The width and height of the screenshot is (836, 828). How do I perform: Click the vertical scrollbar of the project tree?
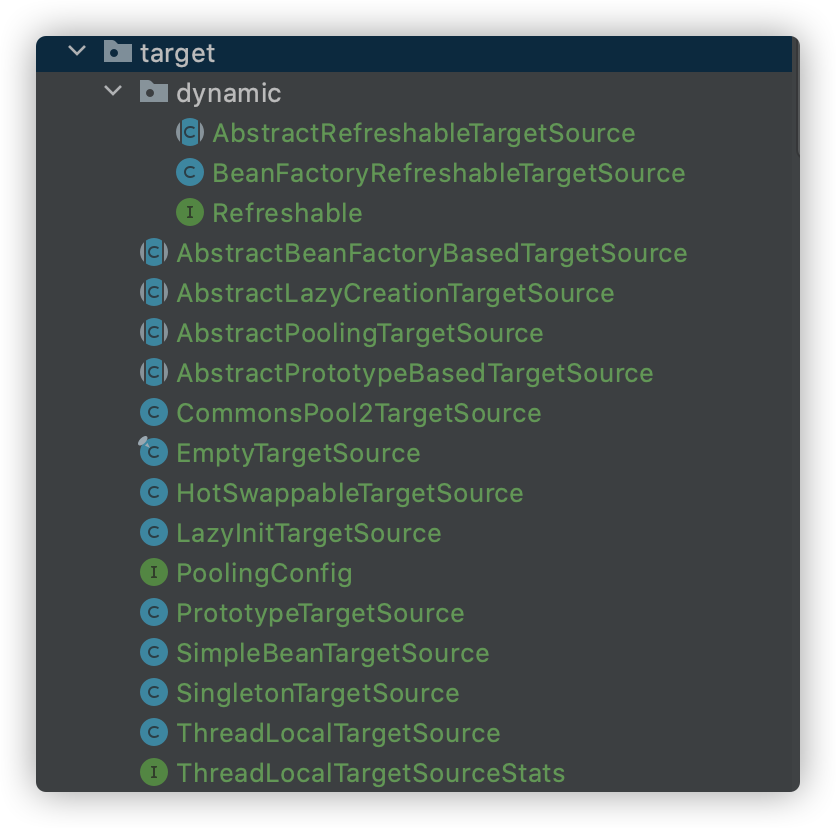point(796,95)
